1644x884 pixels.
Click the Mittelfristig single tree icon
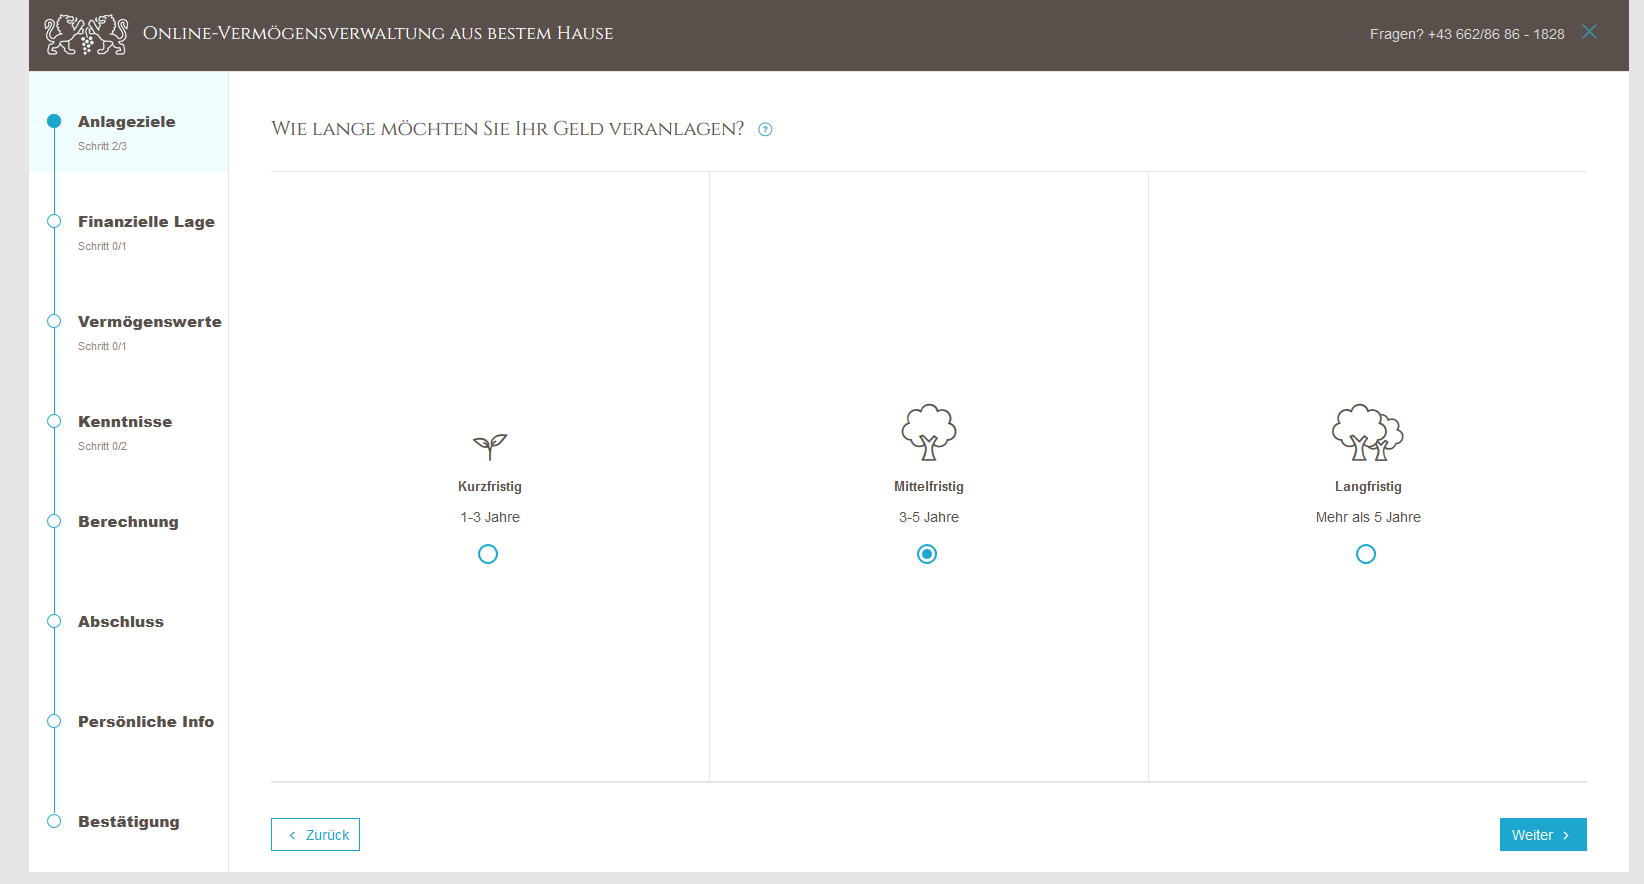point(929,432)
